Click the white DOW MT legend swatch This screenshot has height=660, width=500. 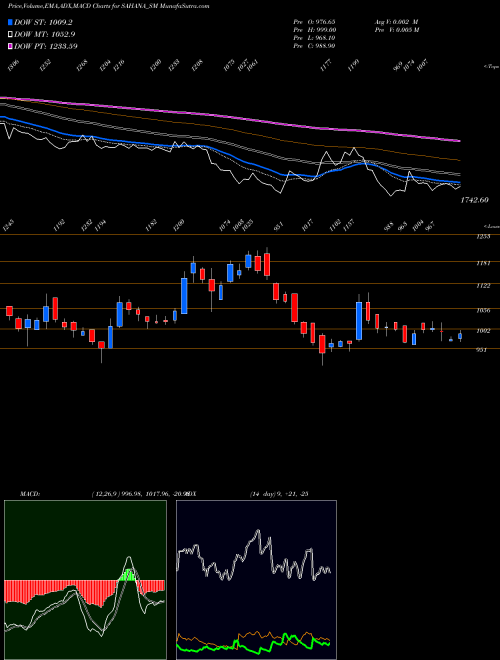(x=10, y=34)
